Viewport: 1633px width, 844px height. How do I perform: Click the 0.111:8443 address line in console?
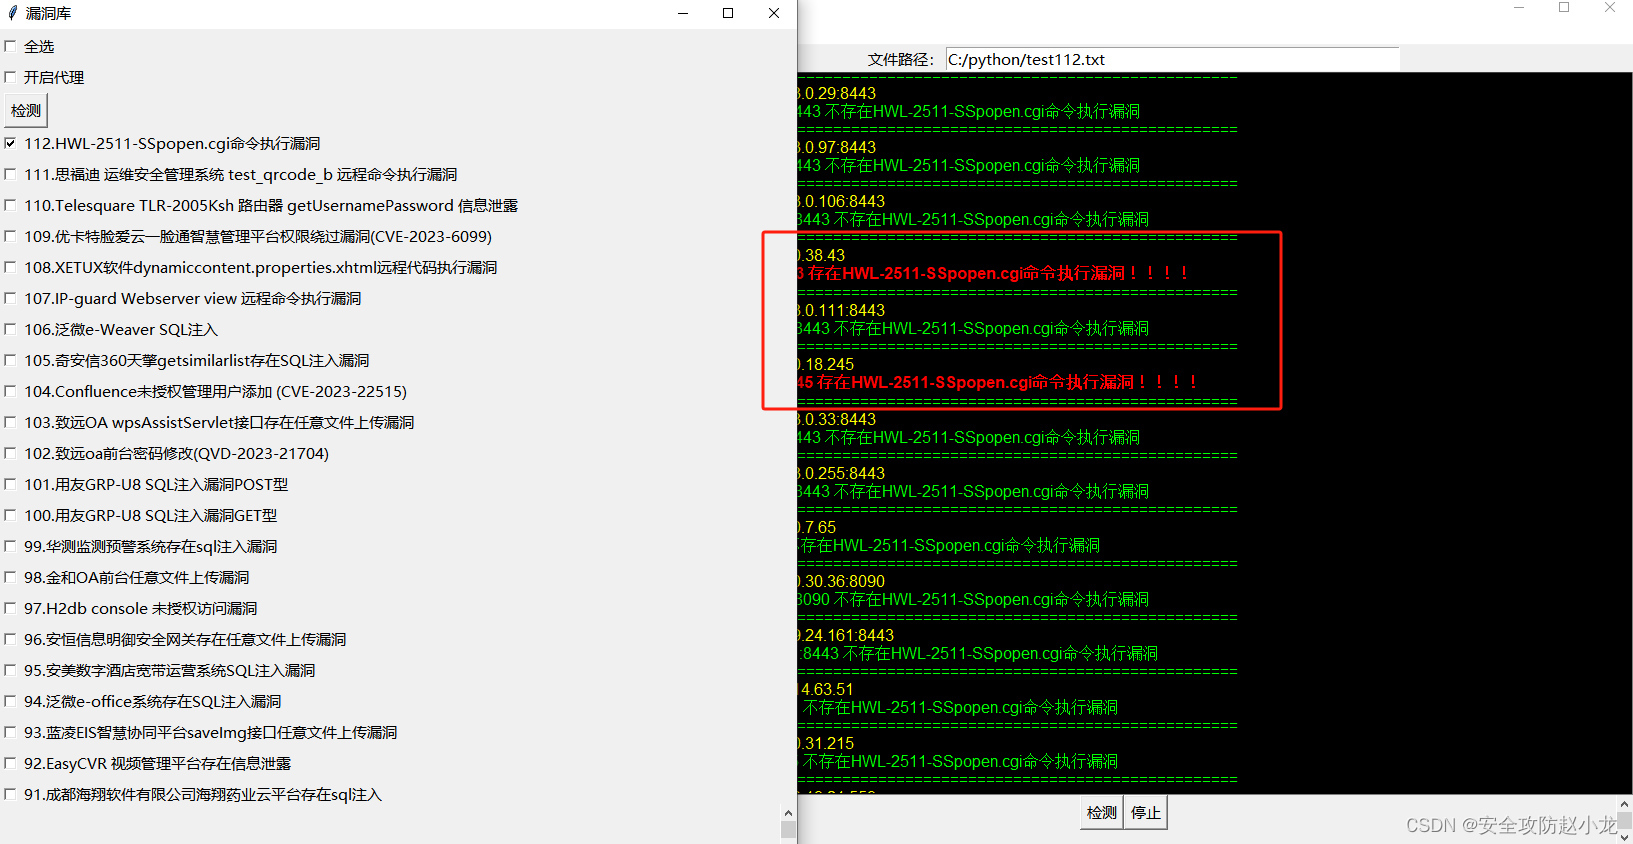point(842,310)
